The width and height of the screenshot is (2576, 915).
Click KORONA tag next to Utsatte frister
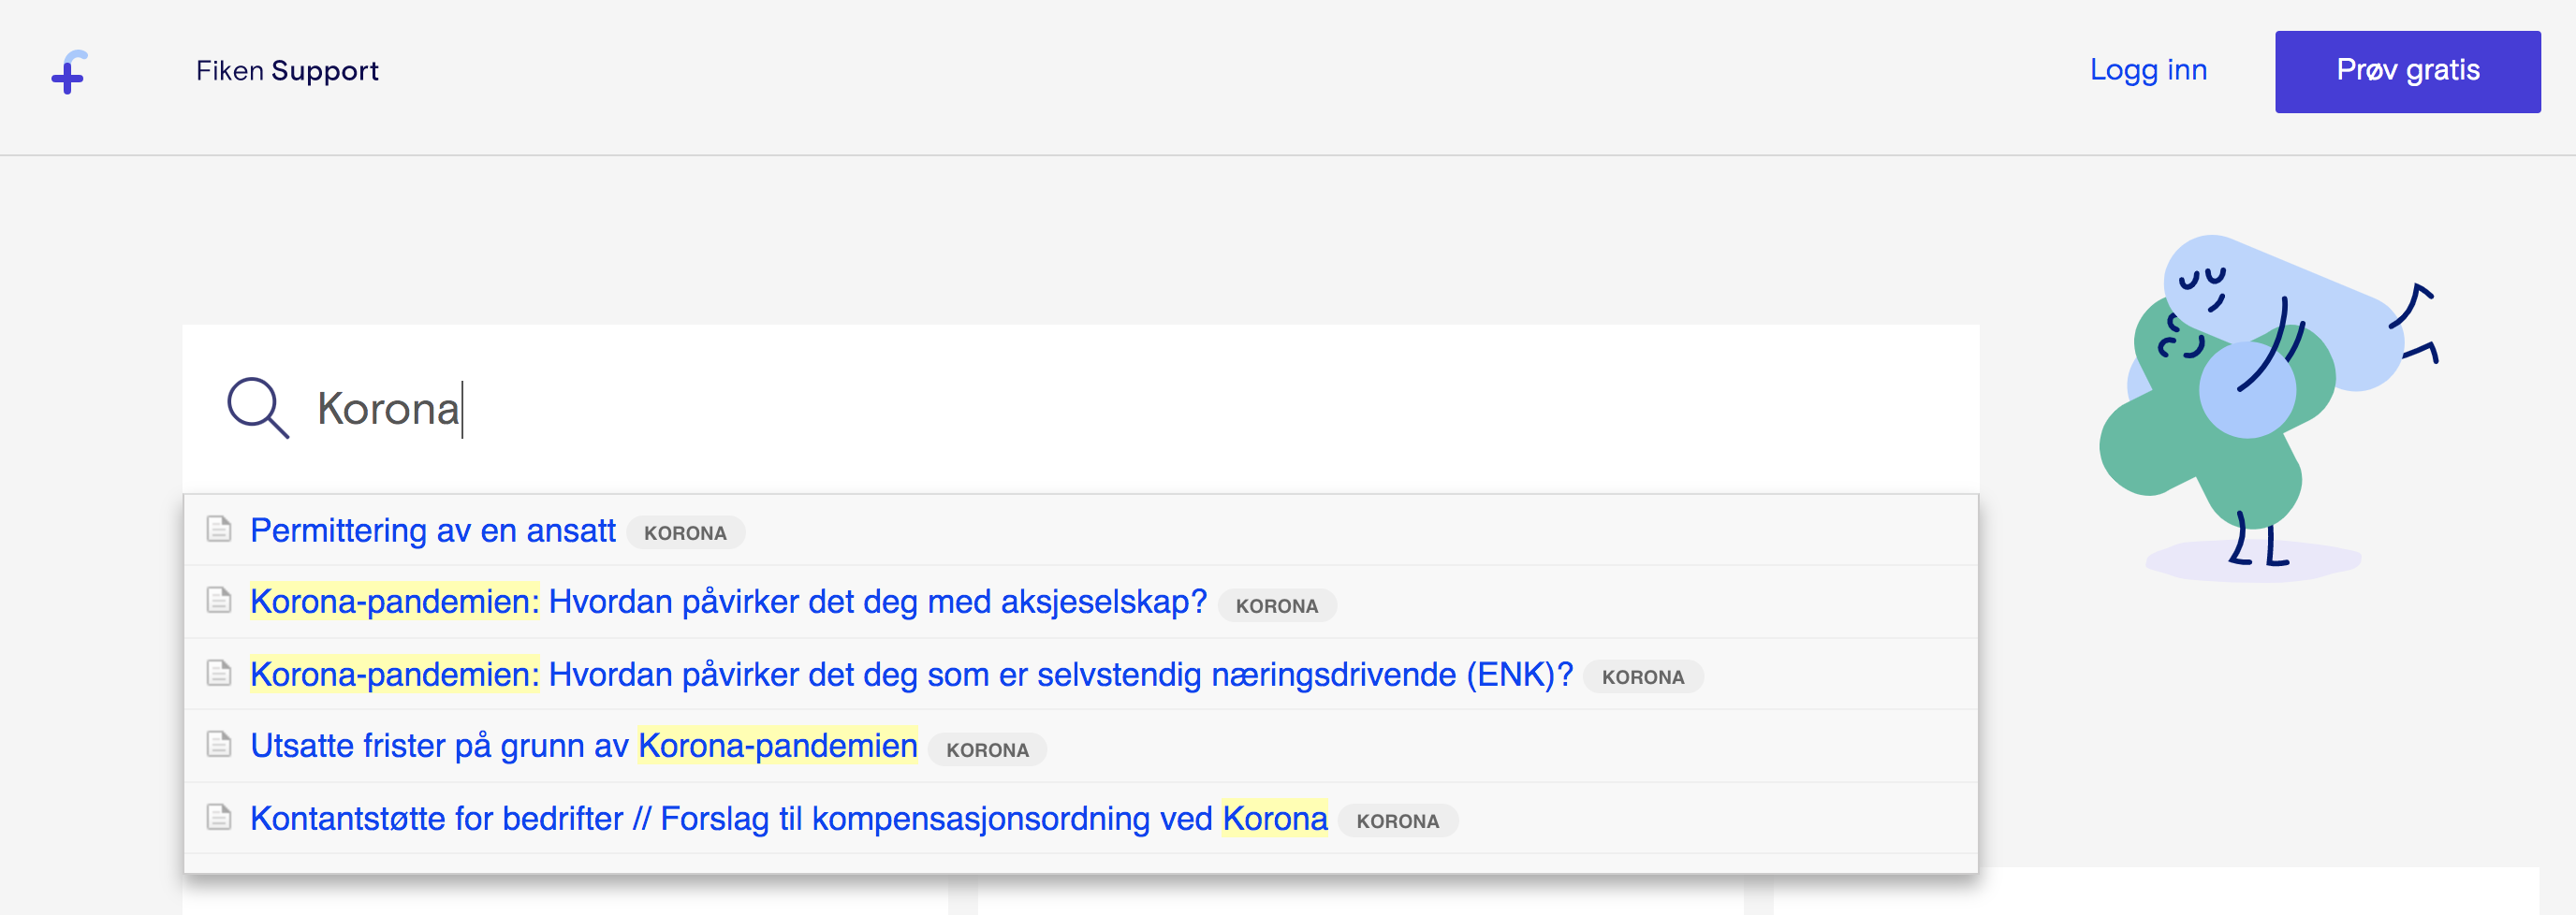(987, 750)
